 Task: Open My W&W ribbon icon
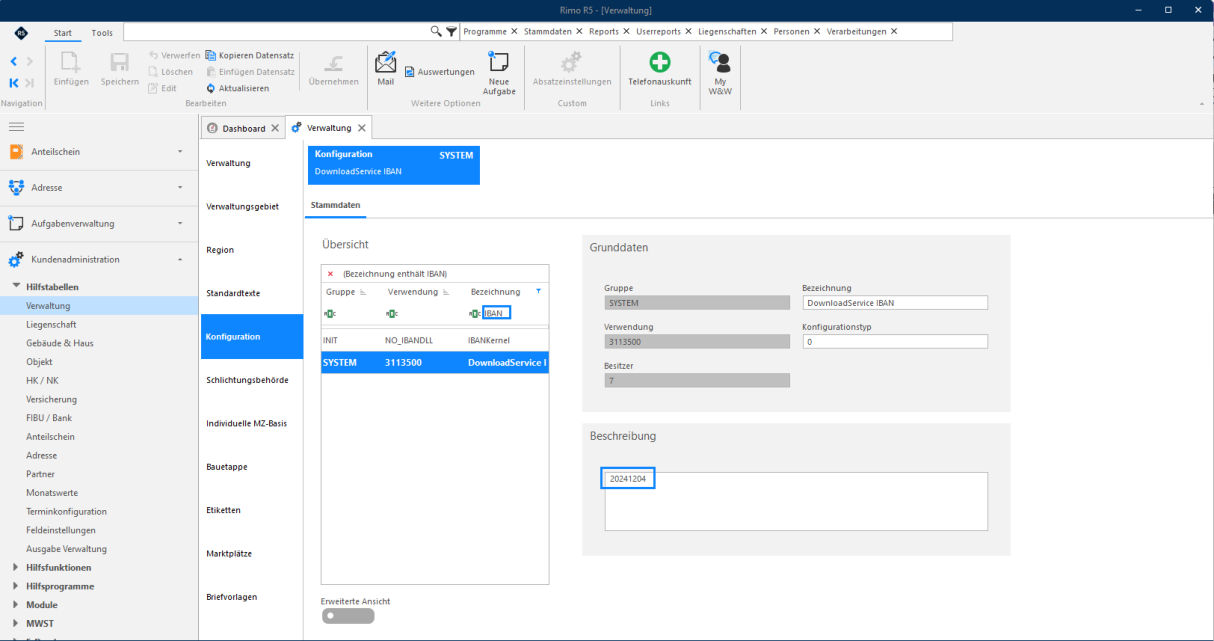pos(720,72)
